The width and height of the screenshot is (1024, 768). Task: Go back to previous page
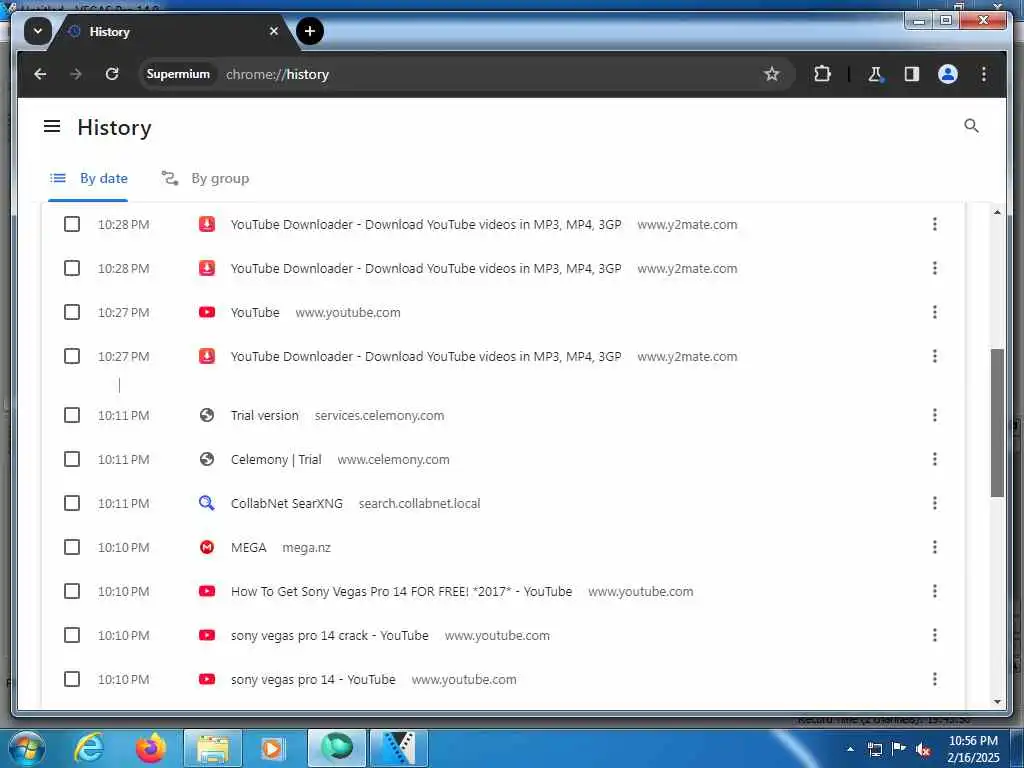pyautogui.click(x=40, y=74)
